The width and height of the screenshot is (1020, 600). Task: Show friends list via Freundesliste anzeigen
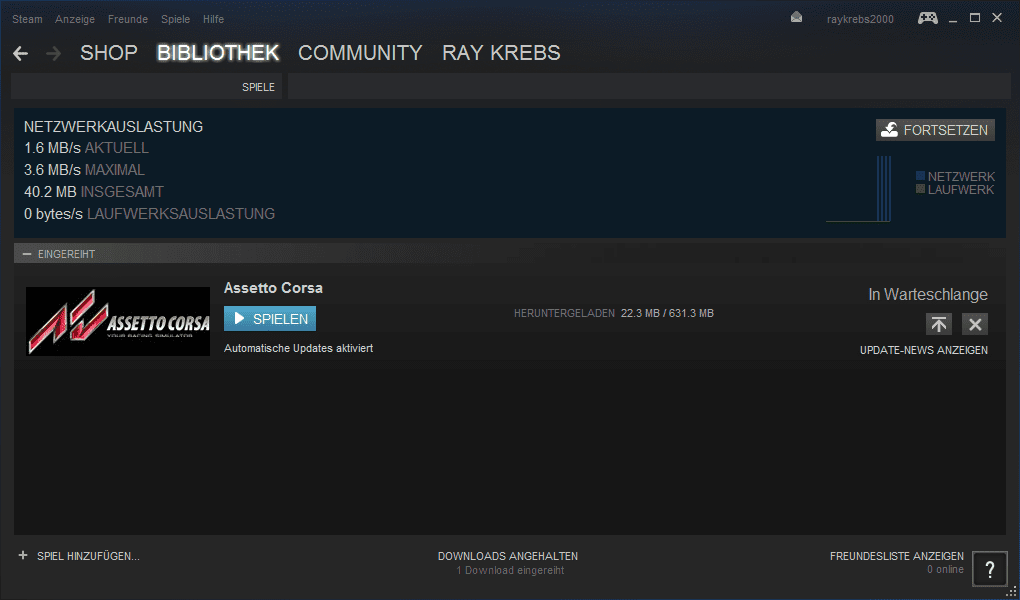pos(897,556)
